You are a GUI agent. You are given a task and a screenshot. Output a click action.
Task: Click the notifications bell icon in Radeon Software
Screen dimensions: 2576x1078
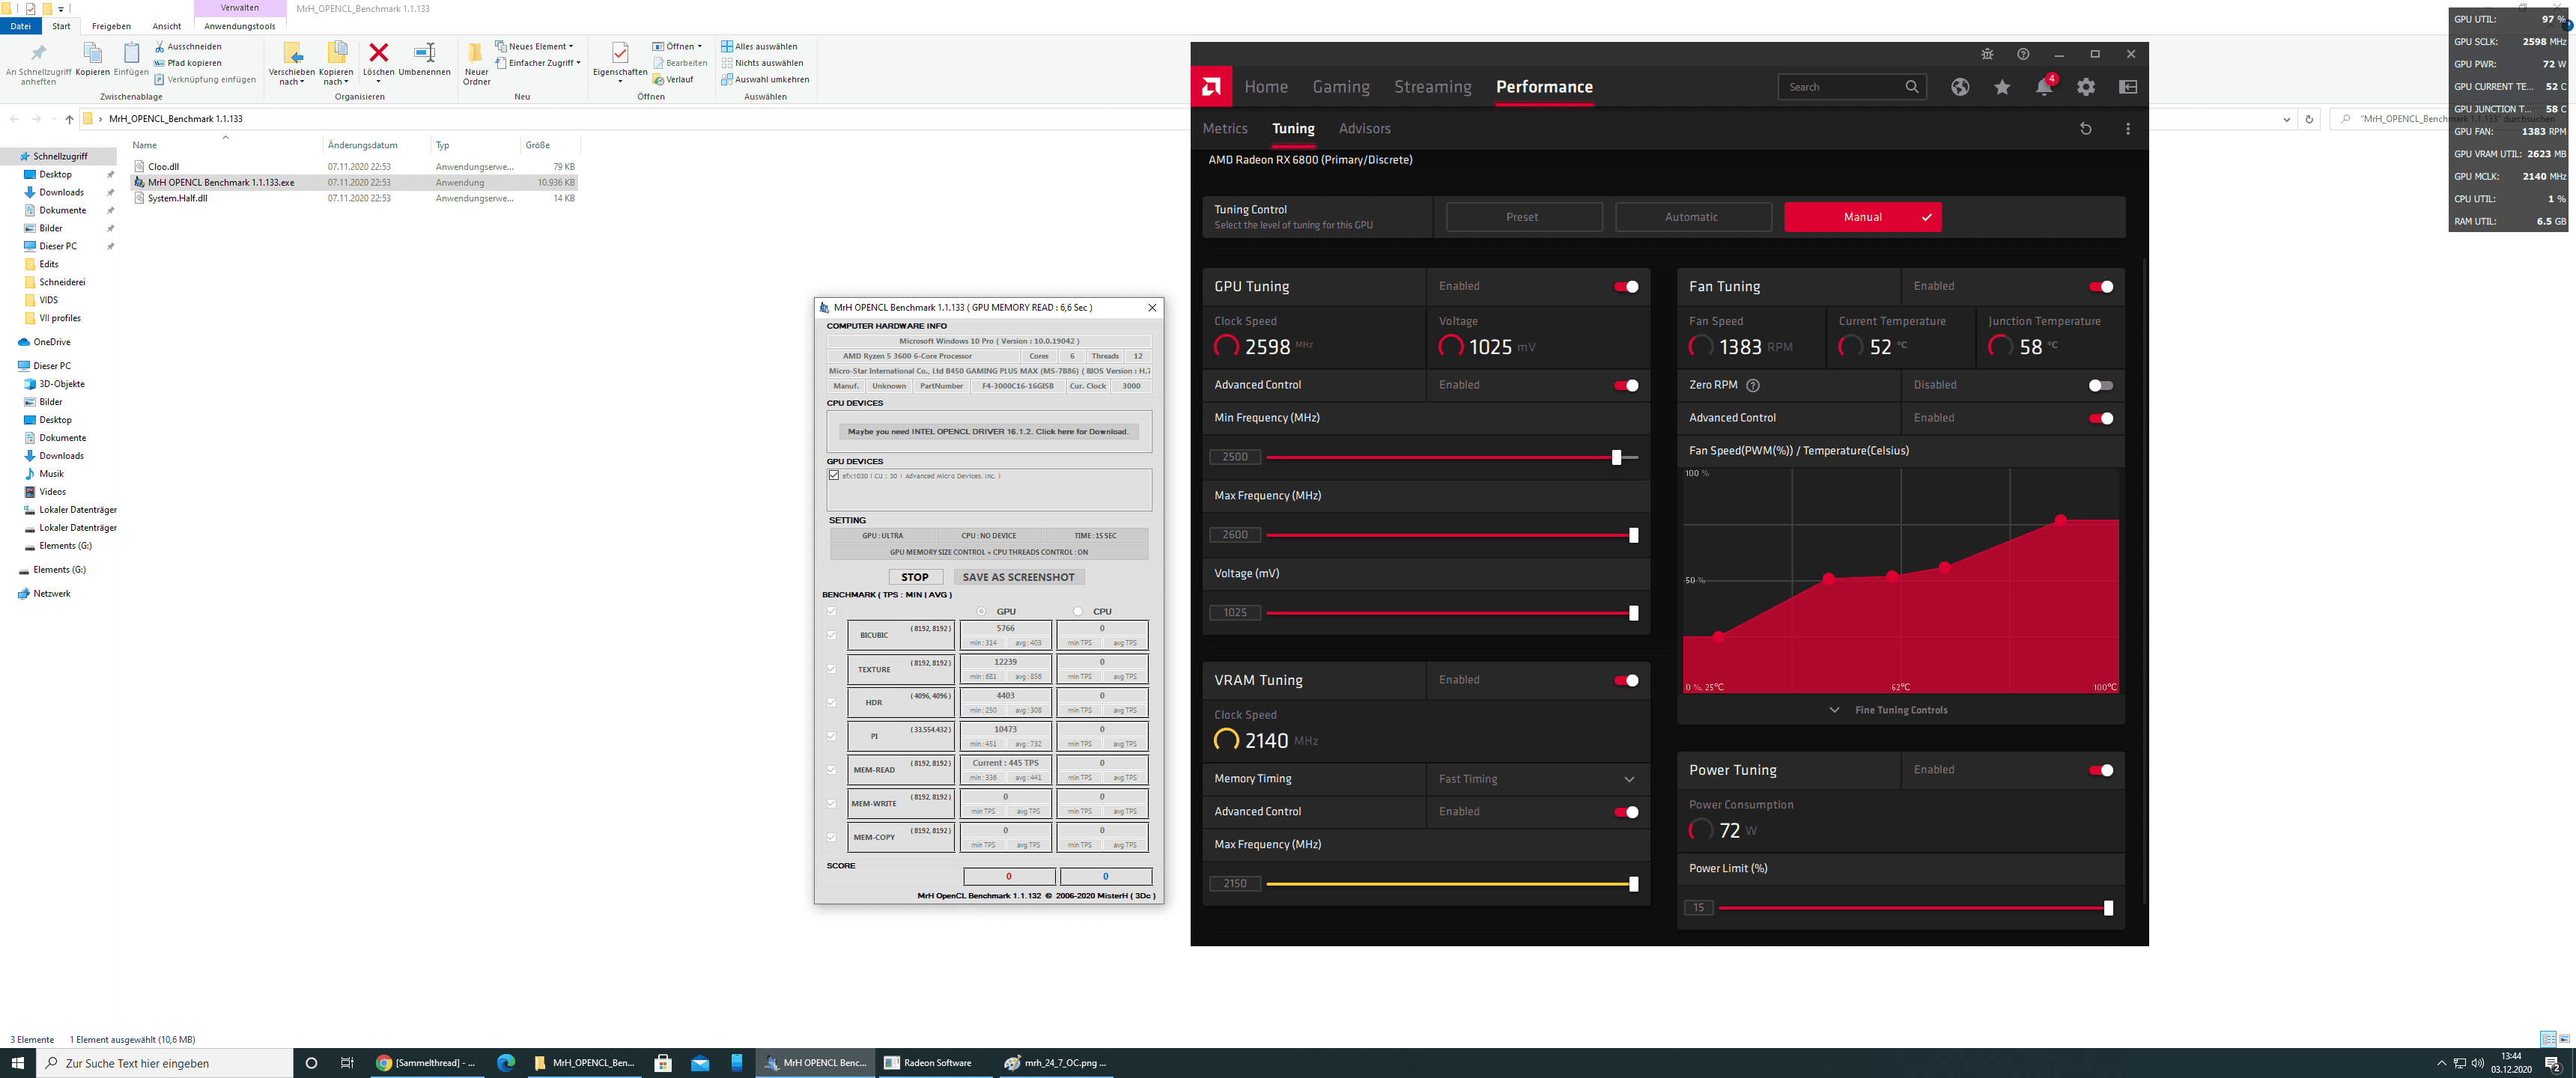pyautogui.click(x=2042, y=87)
